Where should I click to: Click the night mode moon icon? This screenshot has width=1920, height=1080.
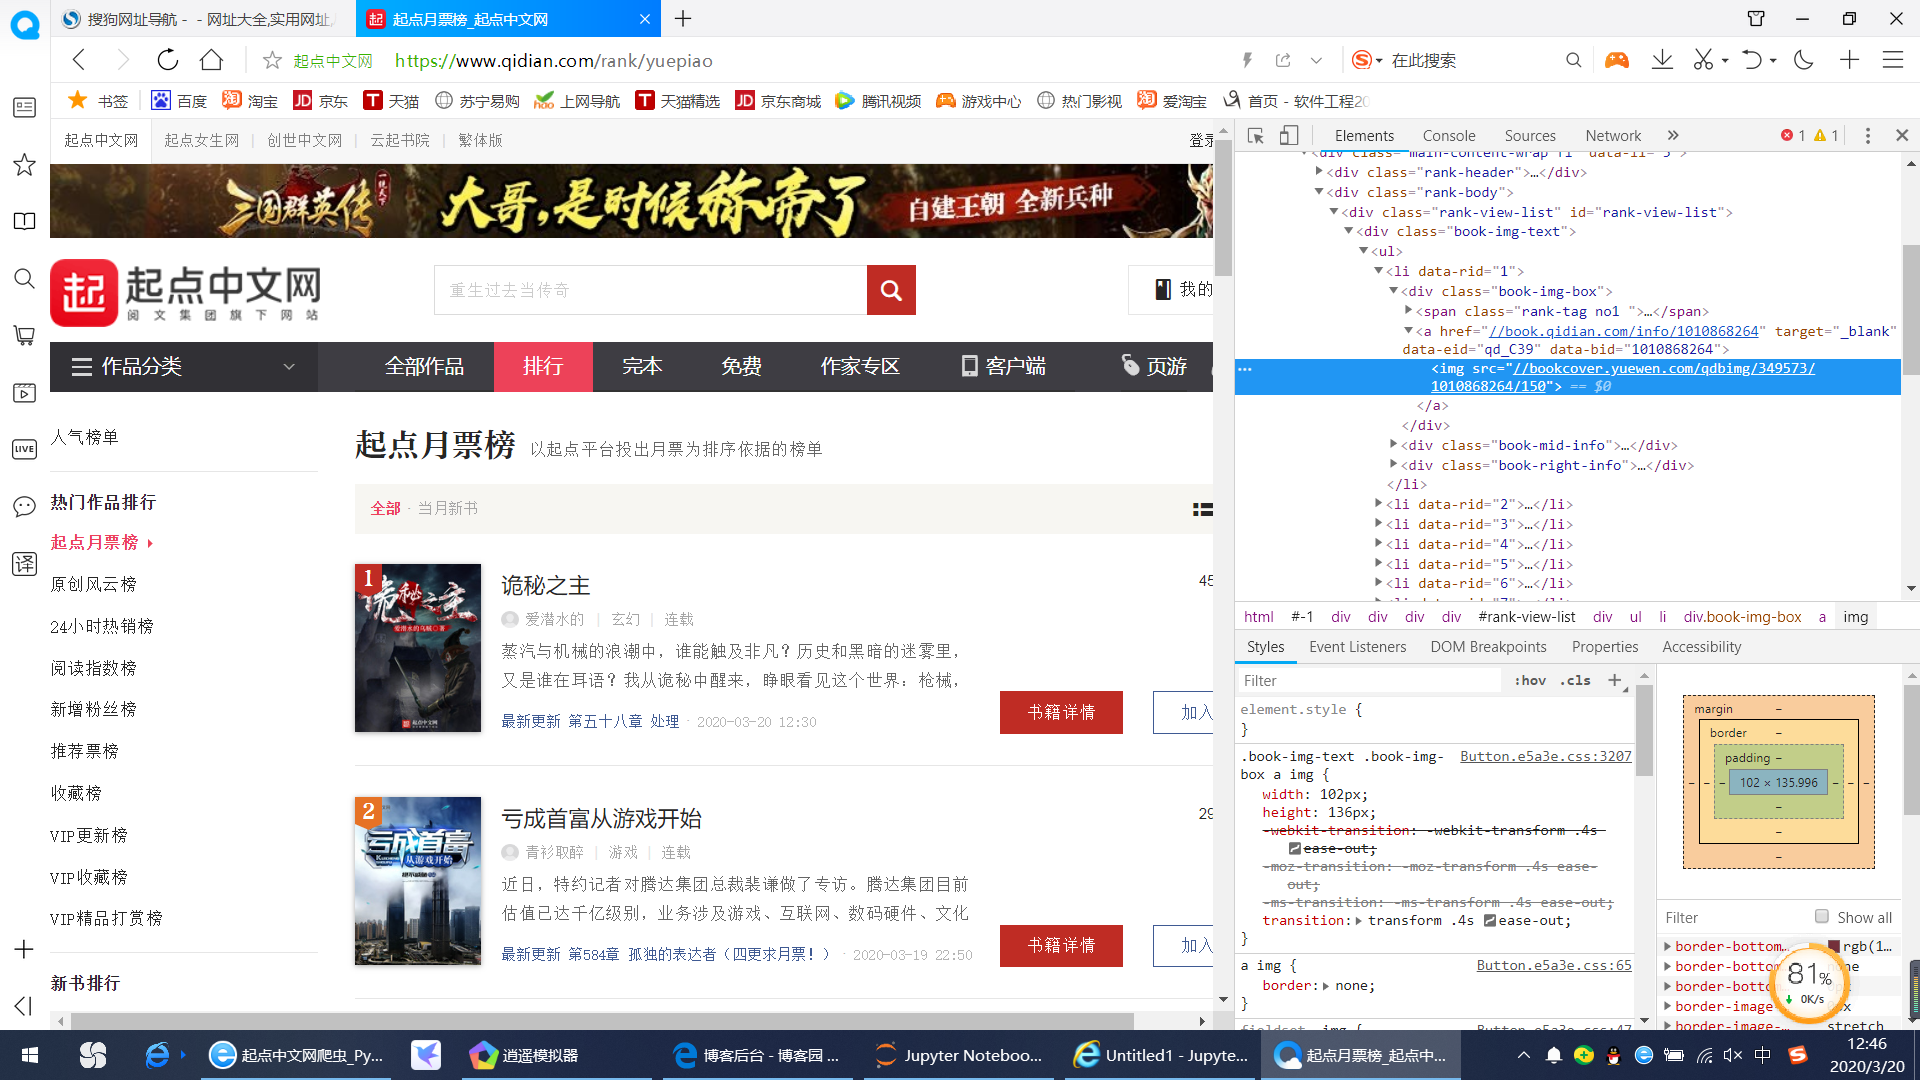click(1804, 60)
